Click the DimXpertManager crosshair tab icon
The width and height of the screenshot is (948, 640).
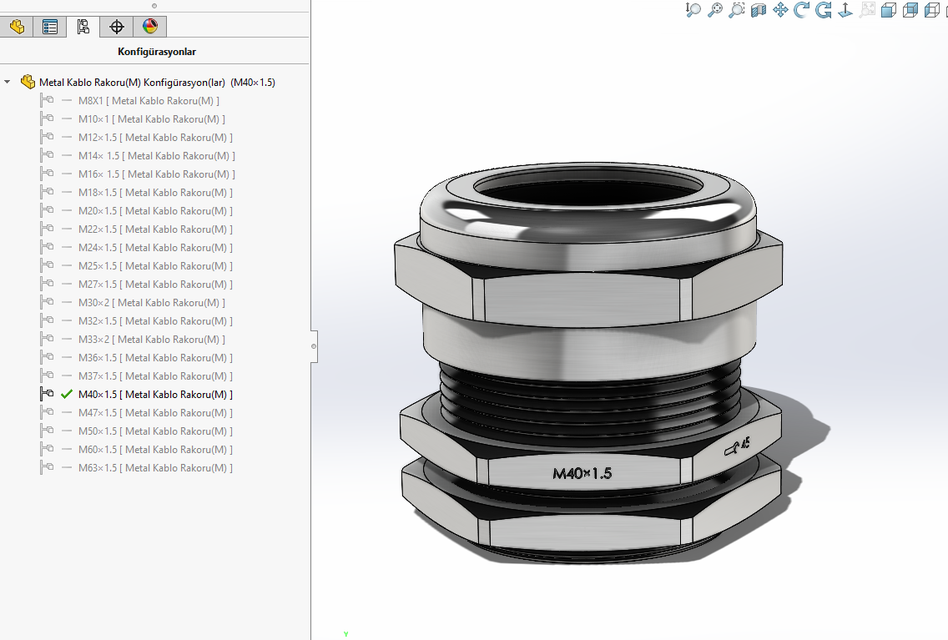point(116,27)
